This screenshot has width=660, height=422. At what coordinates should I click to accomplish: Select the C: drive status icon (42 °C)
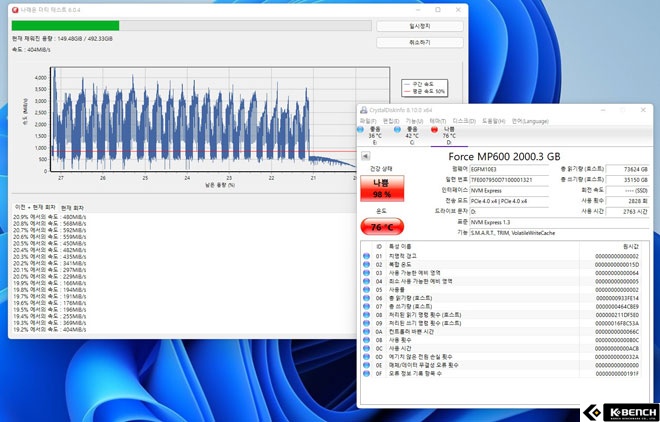tap(397, 130)
